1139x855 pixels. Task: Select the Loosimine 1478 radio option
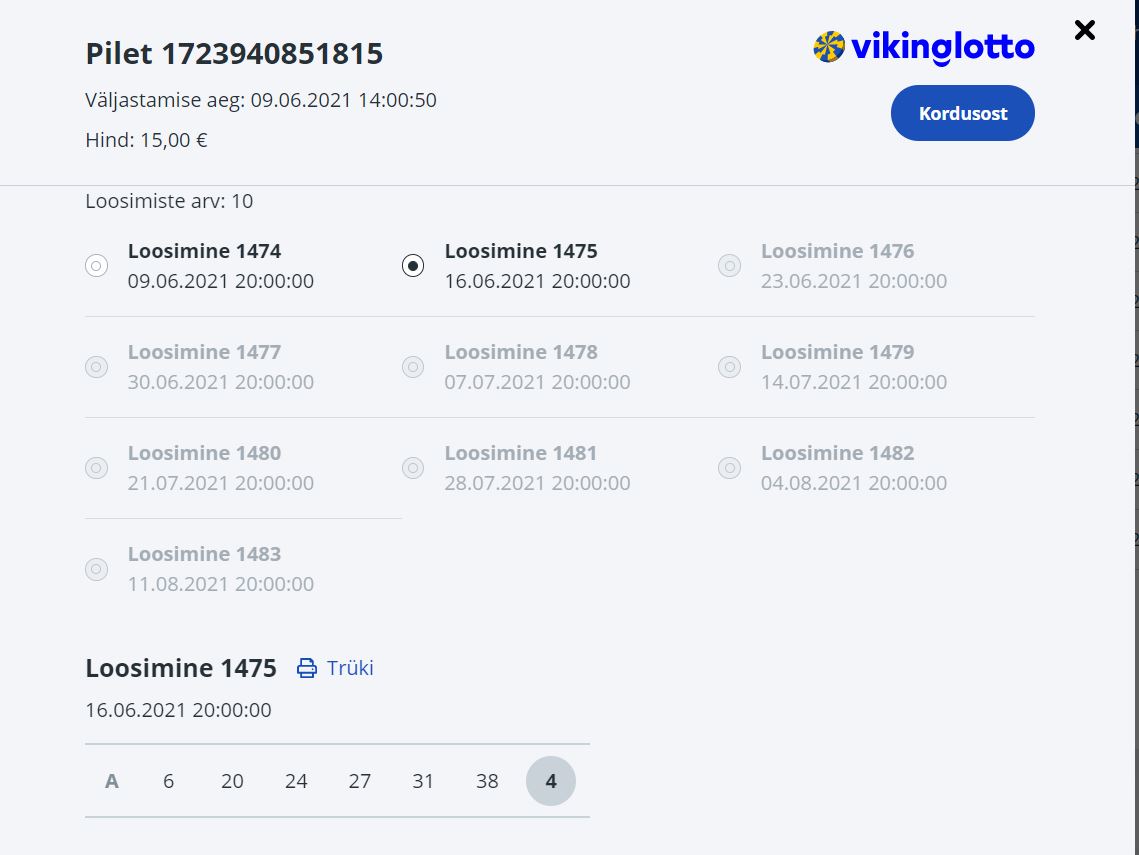(x=413, y=367)
